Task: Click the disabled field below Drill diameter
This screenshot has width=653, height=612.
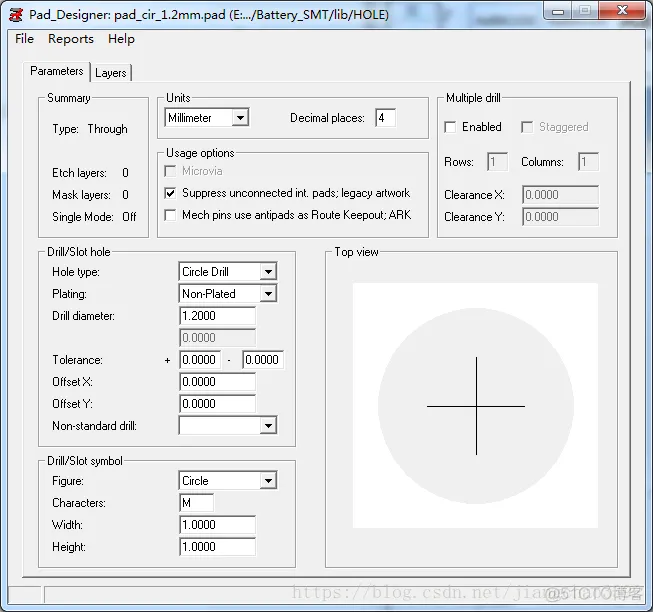Action: coord(217,338)
